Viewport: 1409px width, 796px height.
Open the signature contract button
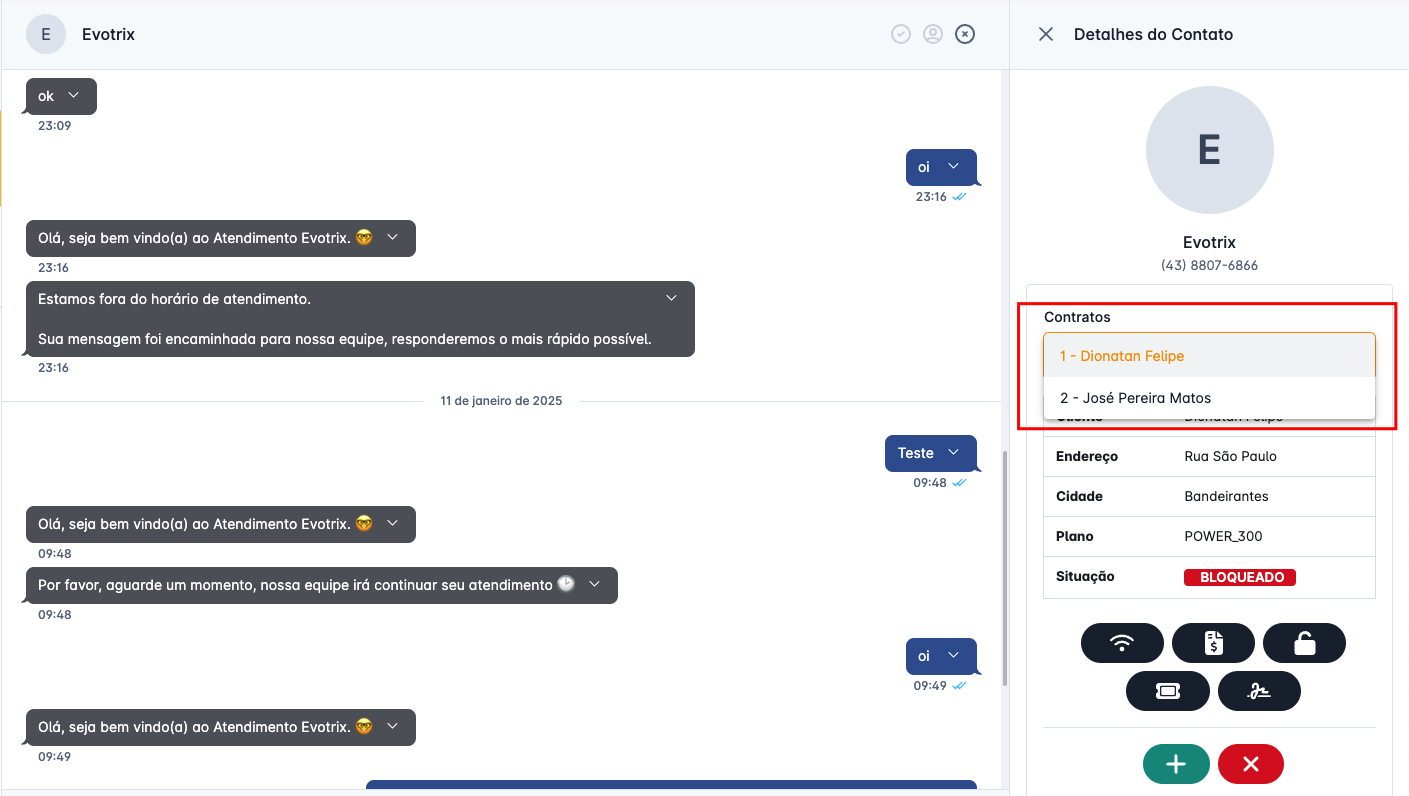point(1259,691)
